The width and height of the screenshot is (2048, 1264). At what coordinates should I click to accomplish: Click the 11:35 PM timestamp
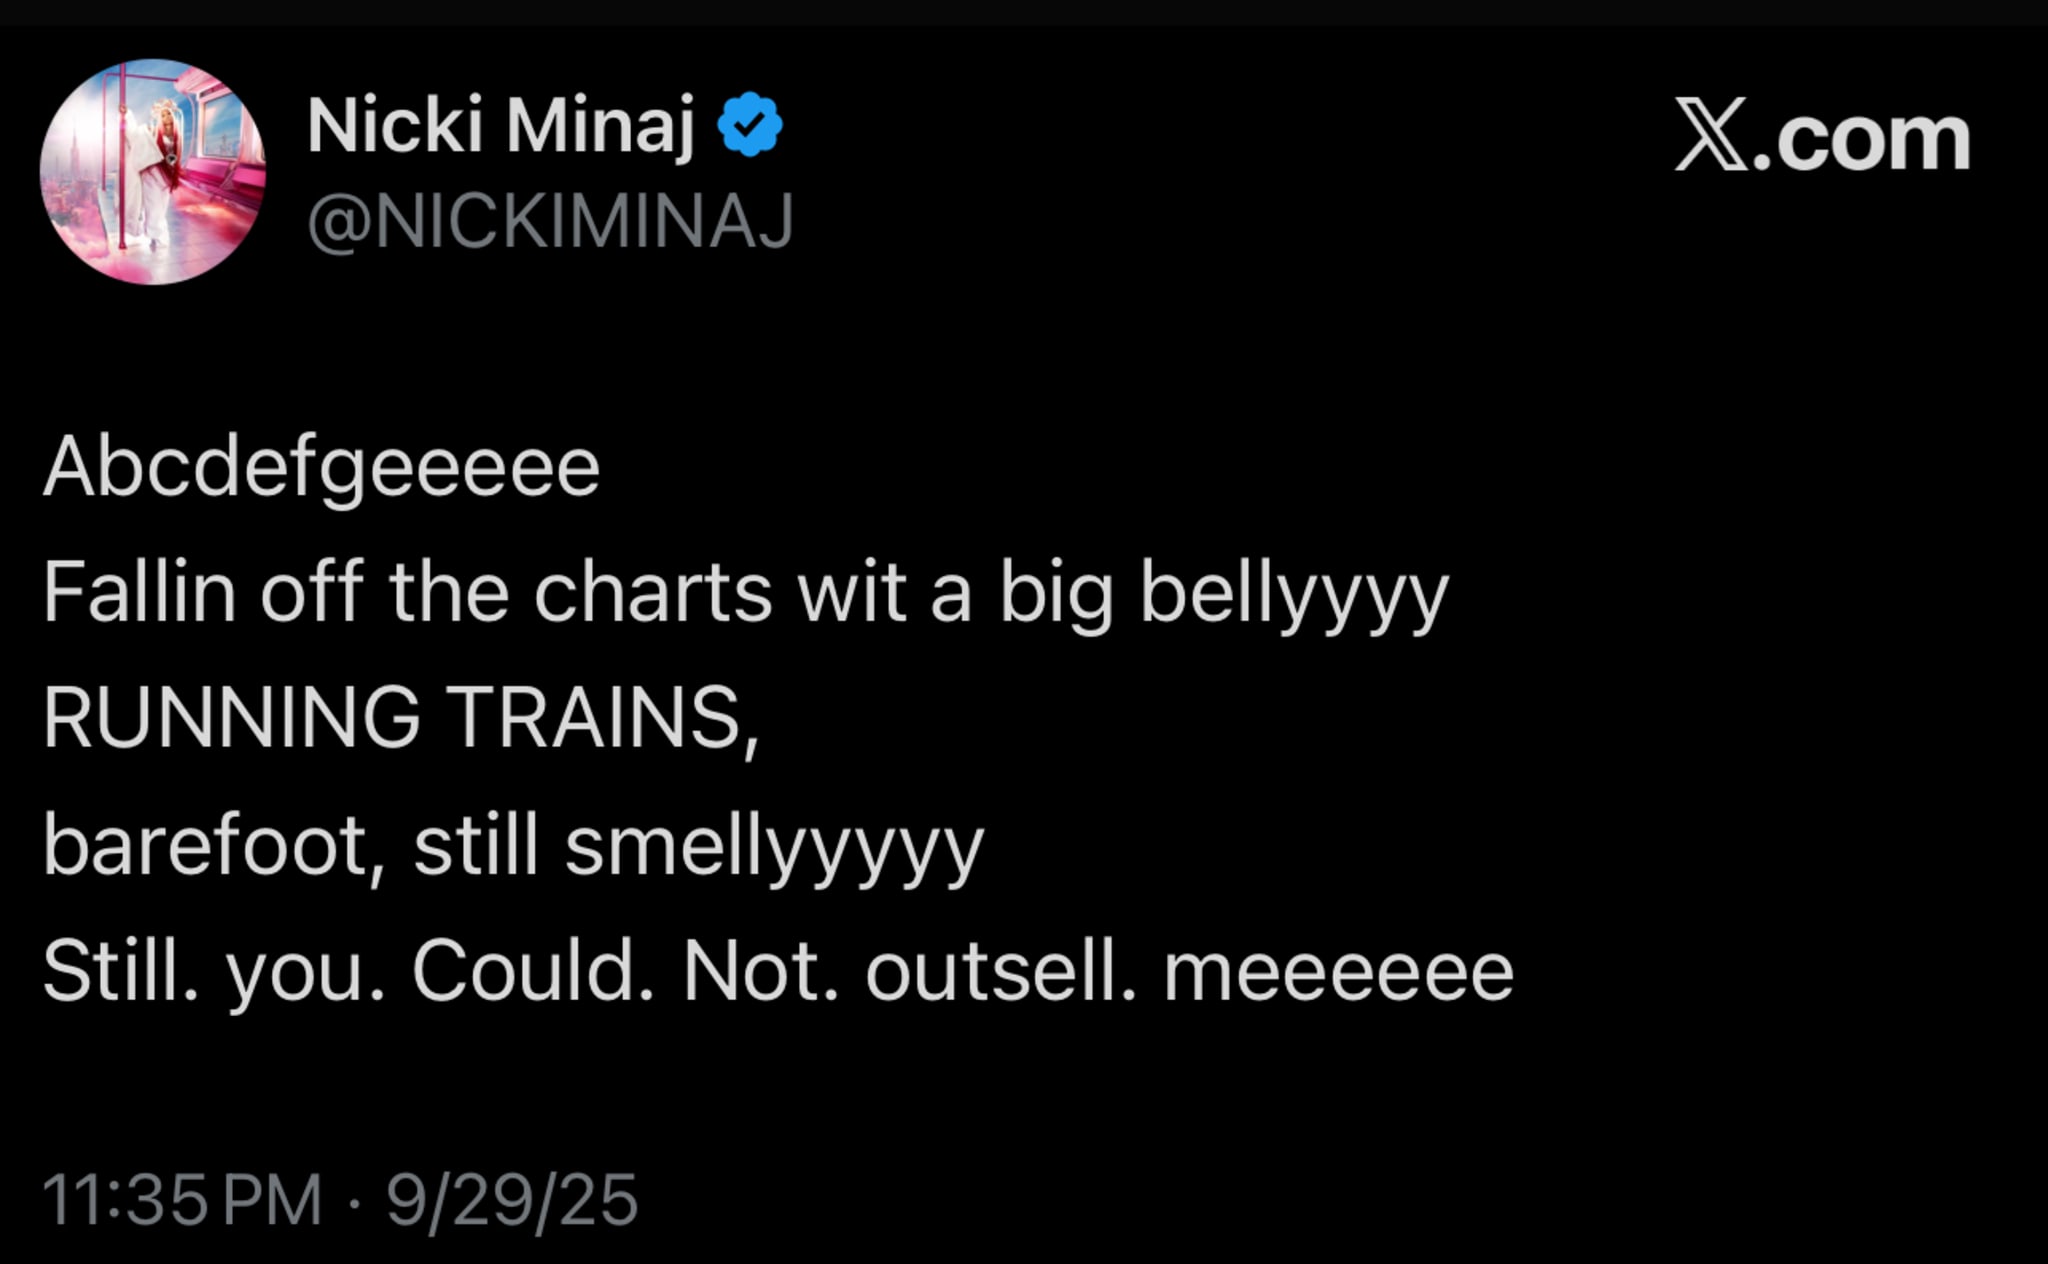(x=182, y=1199)
